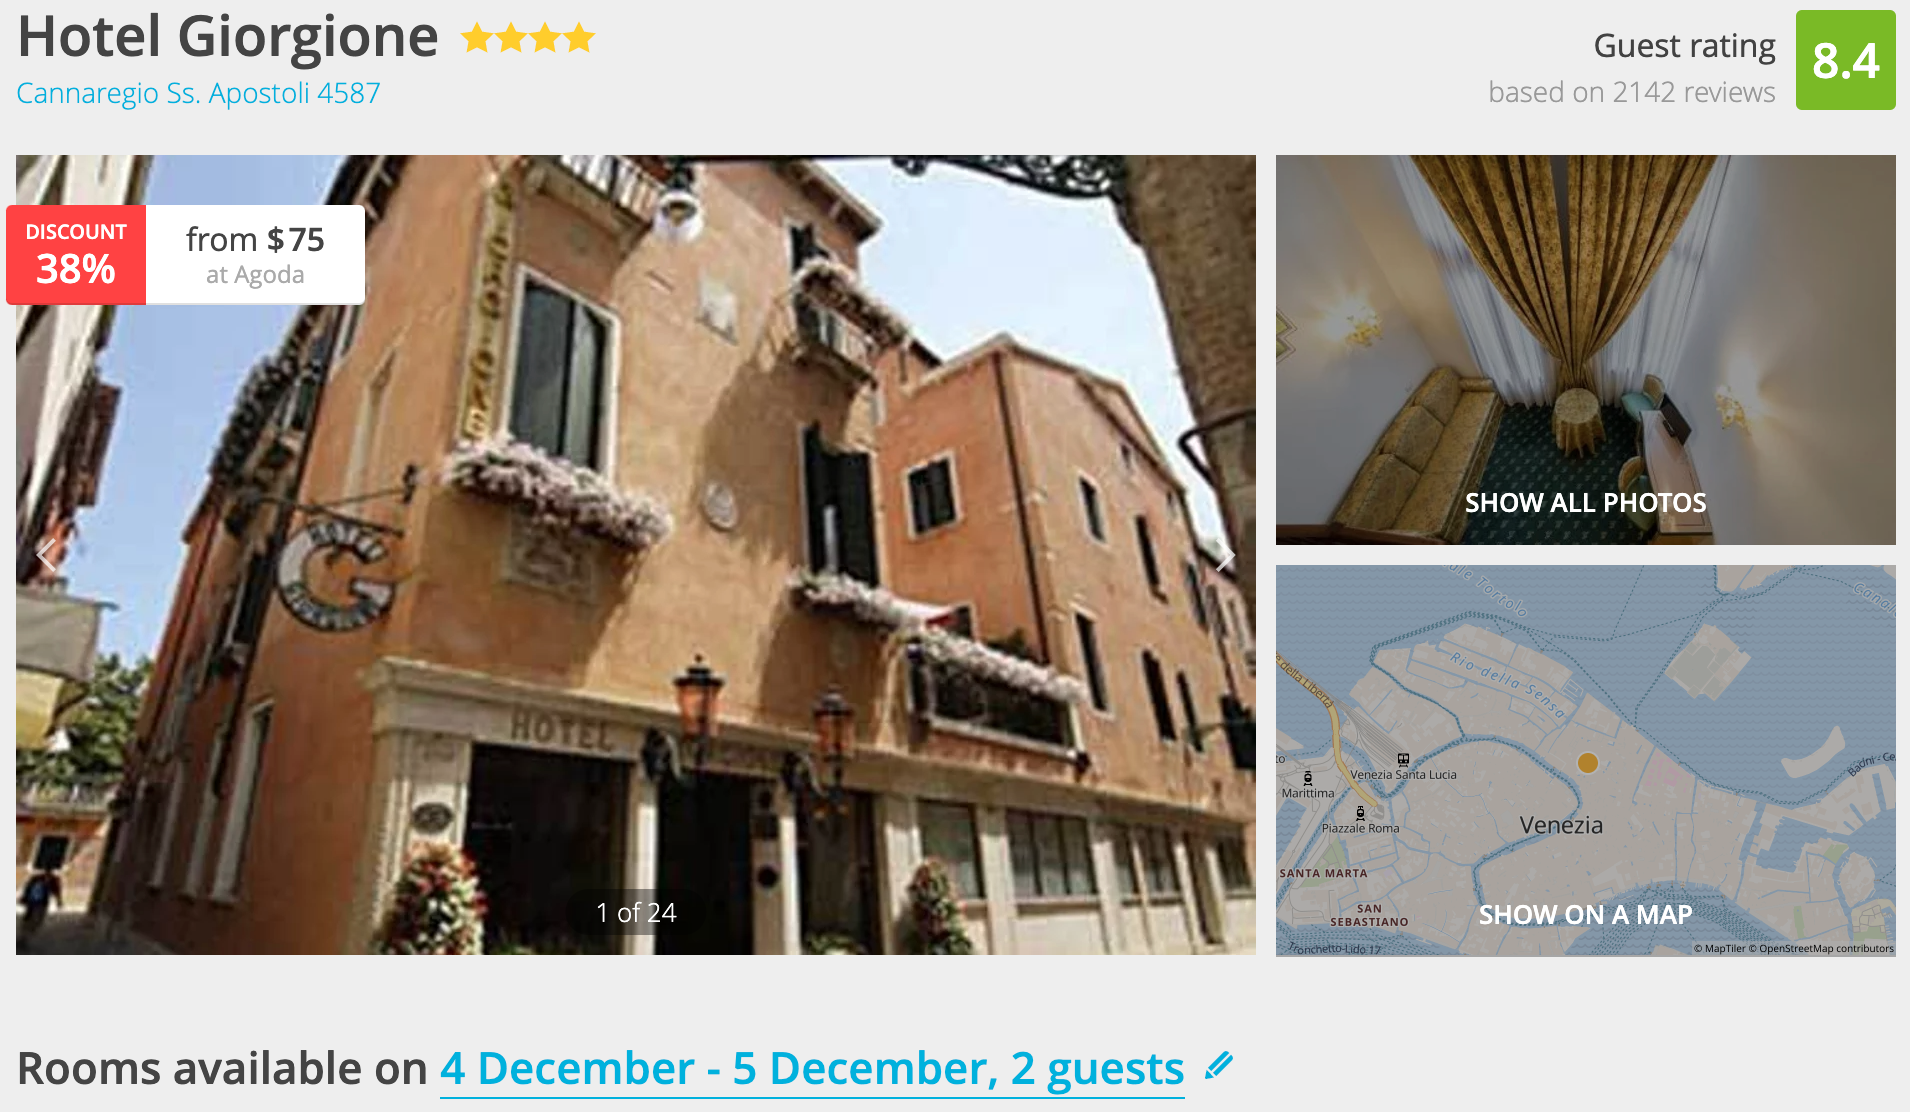The image size is (1910, 1112).
Task: Click the Hotel Giorgione title
Action: click(x=228, y=37)
